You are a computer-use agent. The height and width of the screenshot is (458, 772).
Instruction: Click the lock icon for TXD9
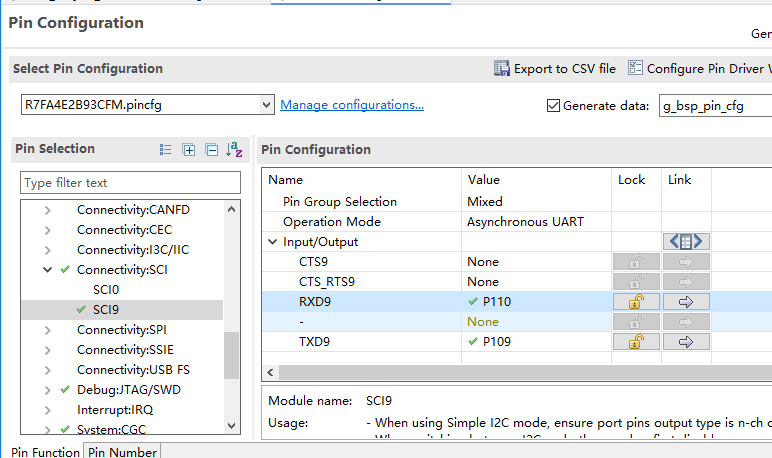coord(635,341)
